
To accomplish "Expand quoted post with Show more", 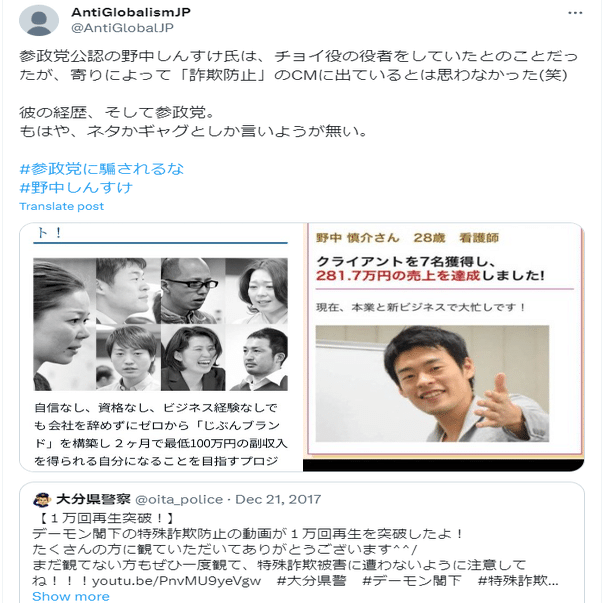I will tap(71, 596).
